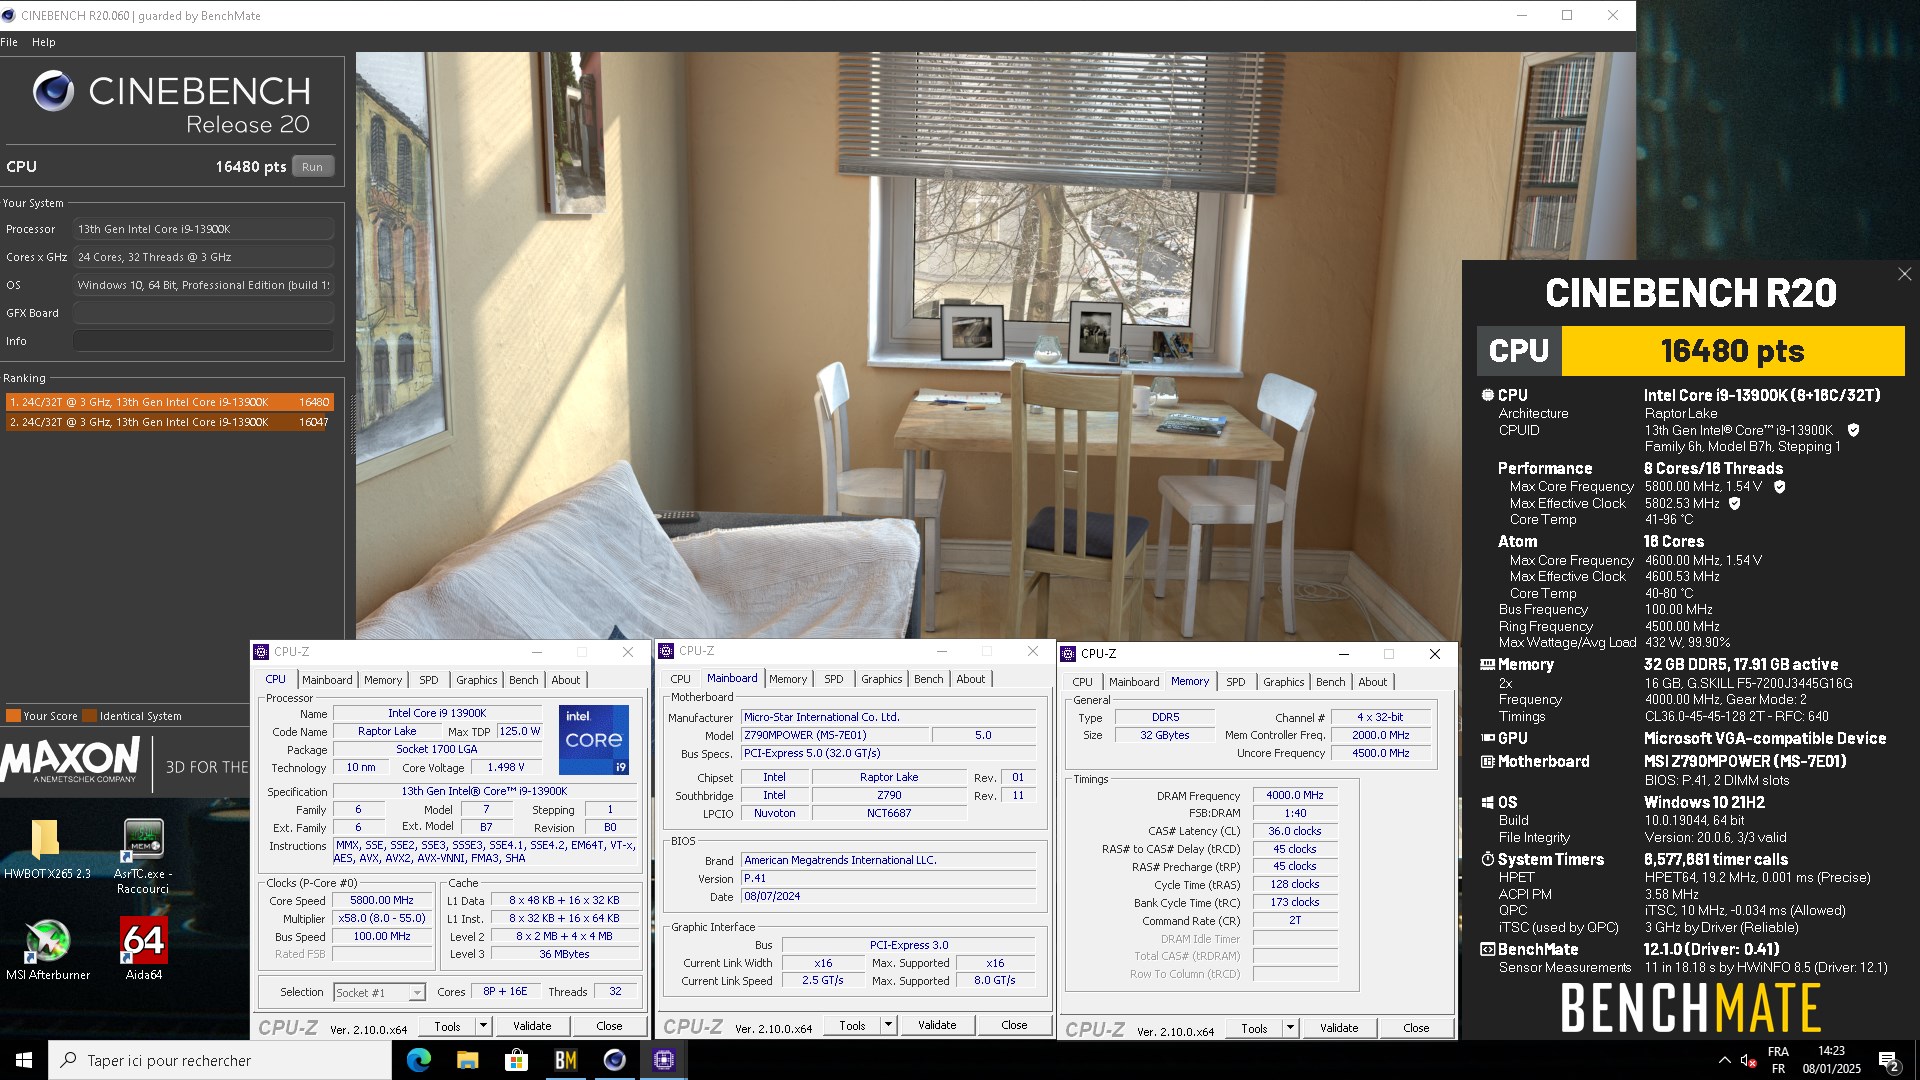Viewport: 1920px width, 1080px height.
Task: Expand Tools dropdown arrow in Mainboard window
Action: [x=888, y=1025]
